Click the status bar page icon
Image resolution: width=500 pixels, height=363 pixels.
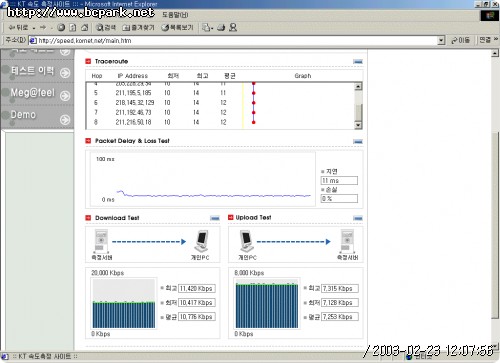point(5,357)
